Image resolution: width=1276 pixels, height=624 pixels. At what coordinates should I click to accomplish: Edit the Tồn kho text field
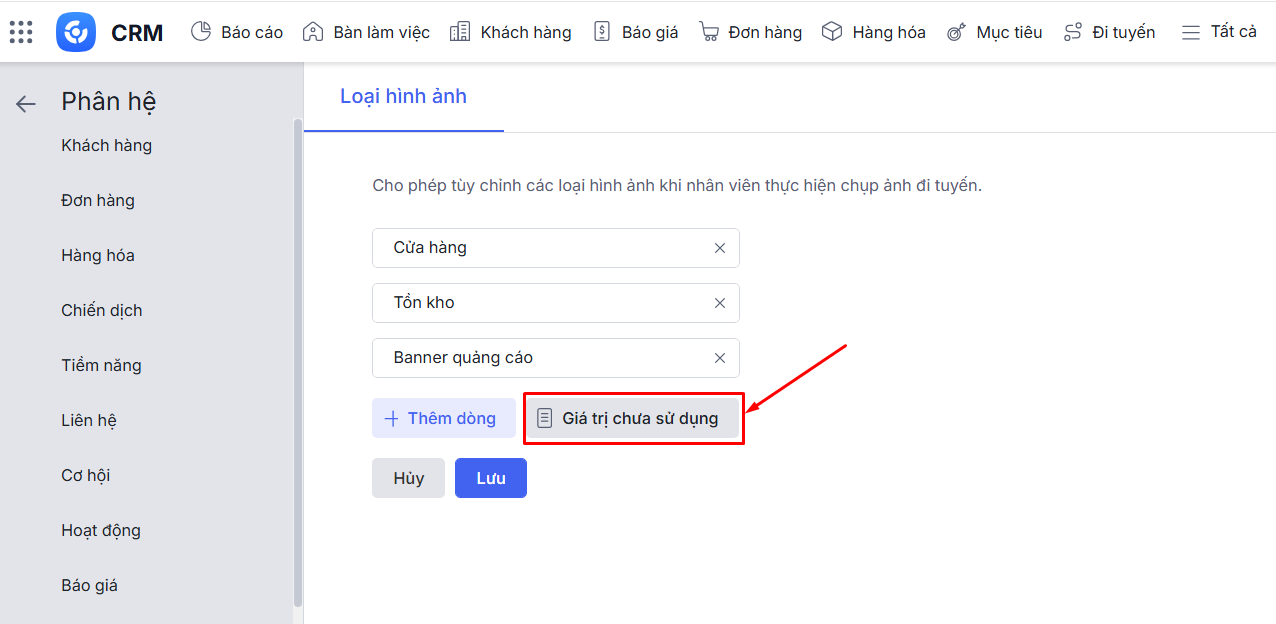[540, 303]
